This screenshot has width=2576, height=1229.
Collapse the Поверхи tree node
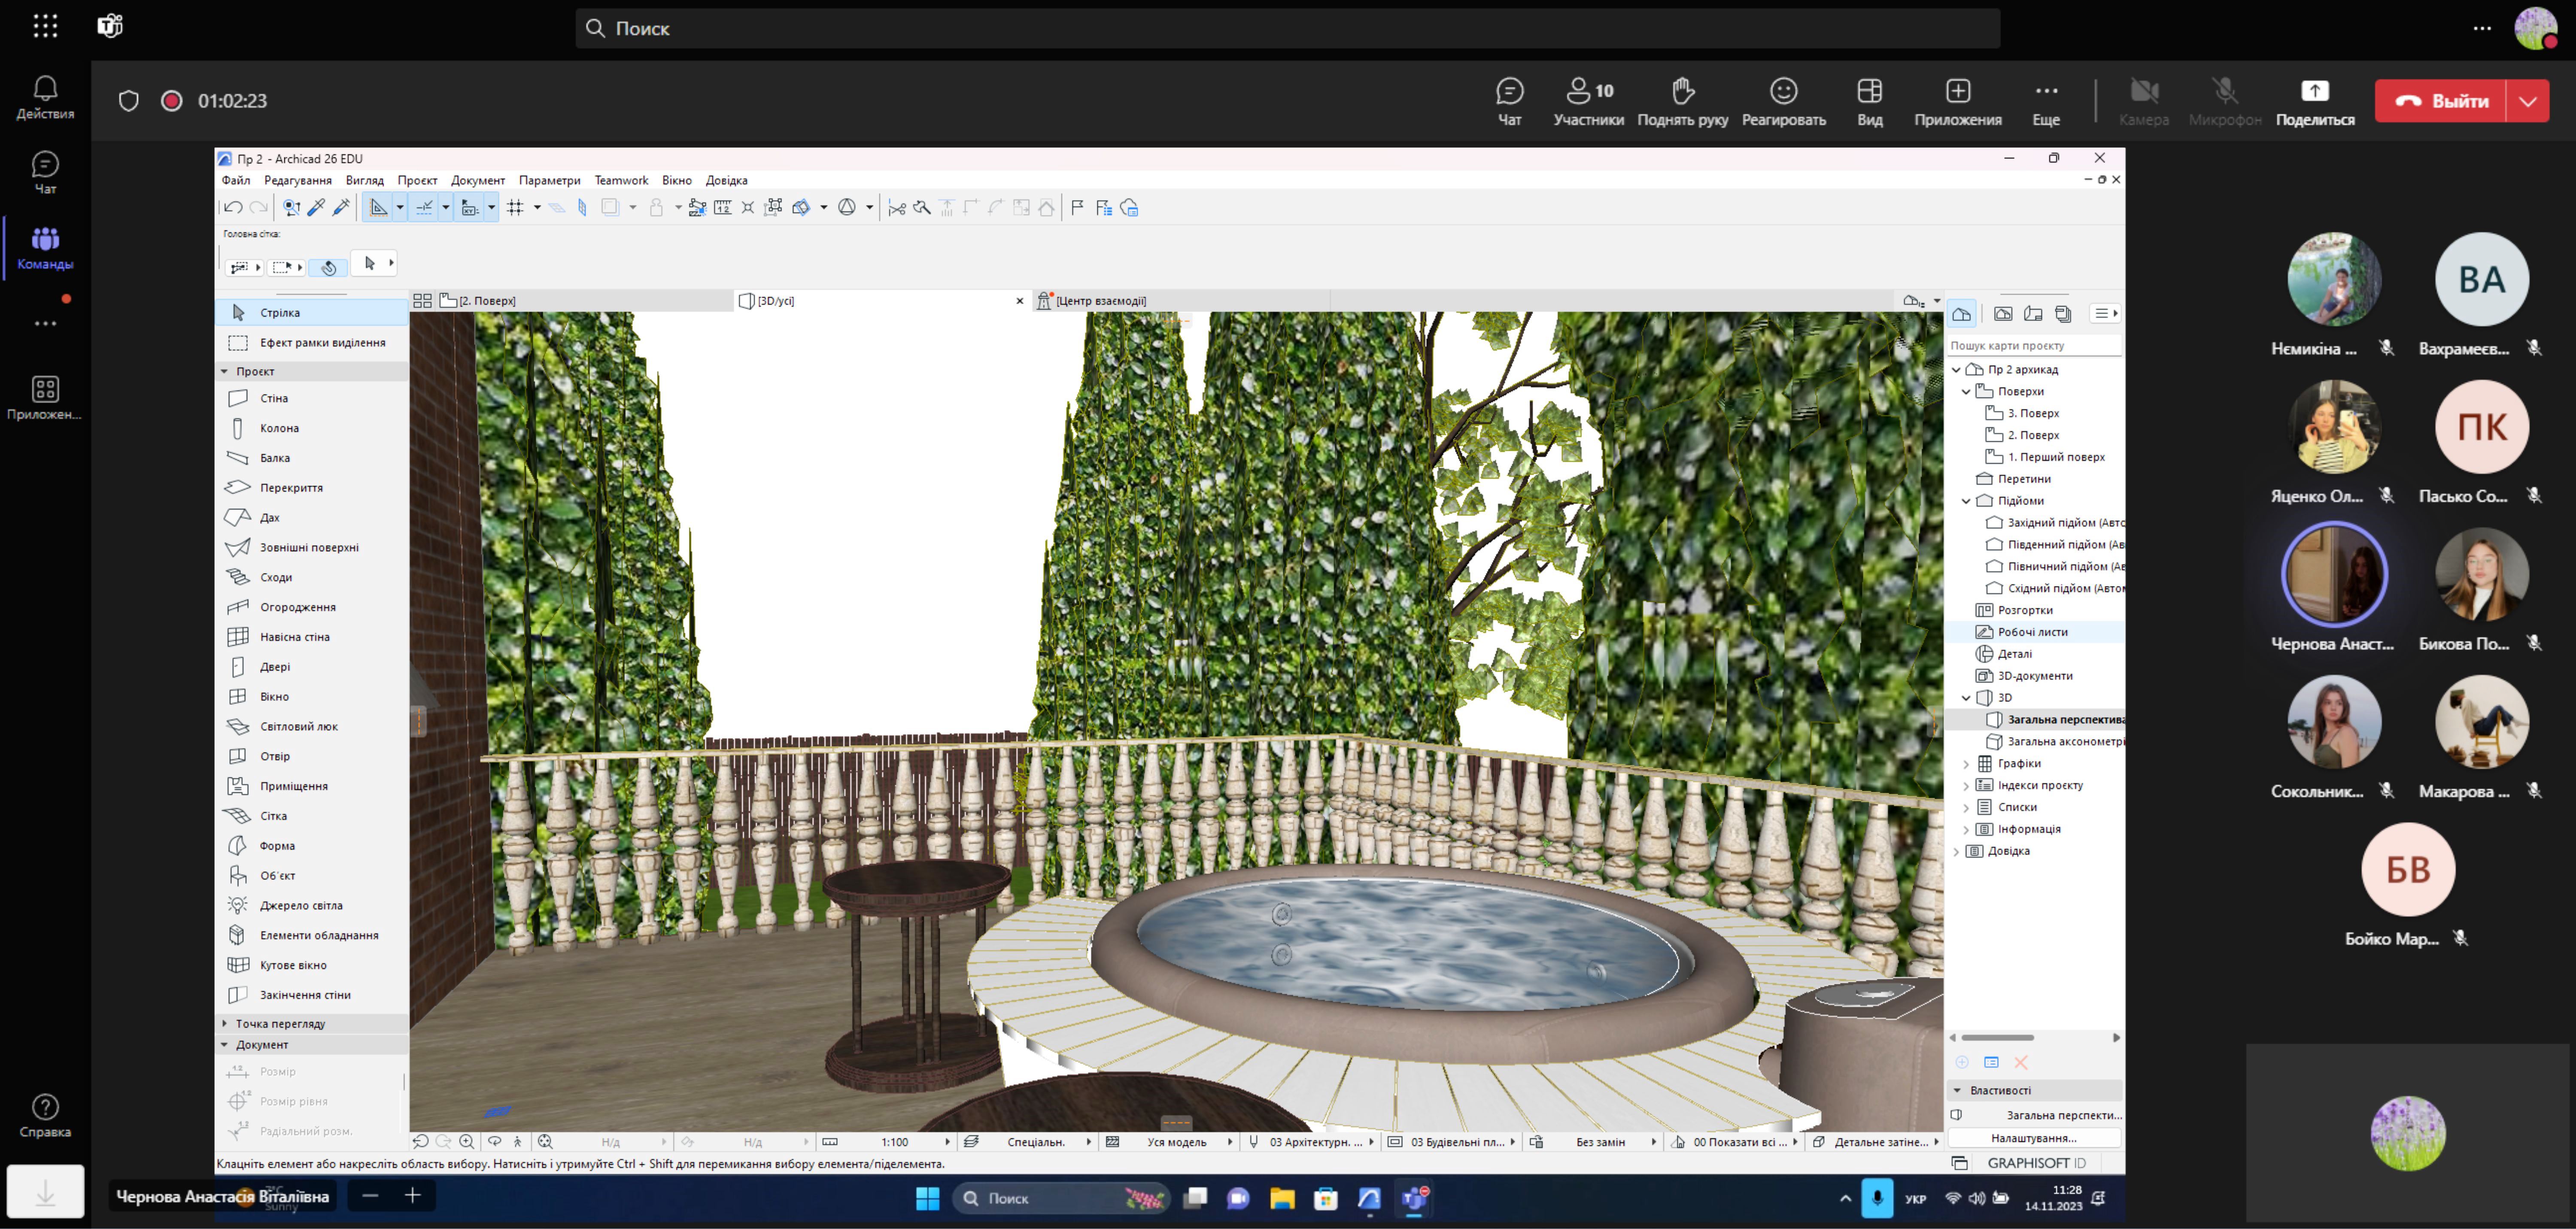click(1966, 392)
